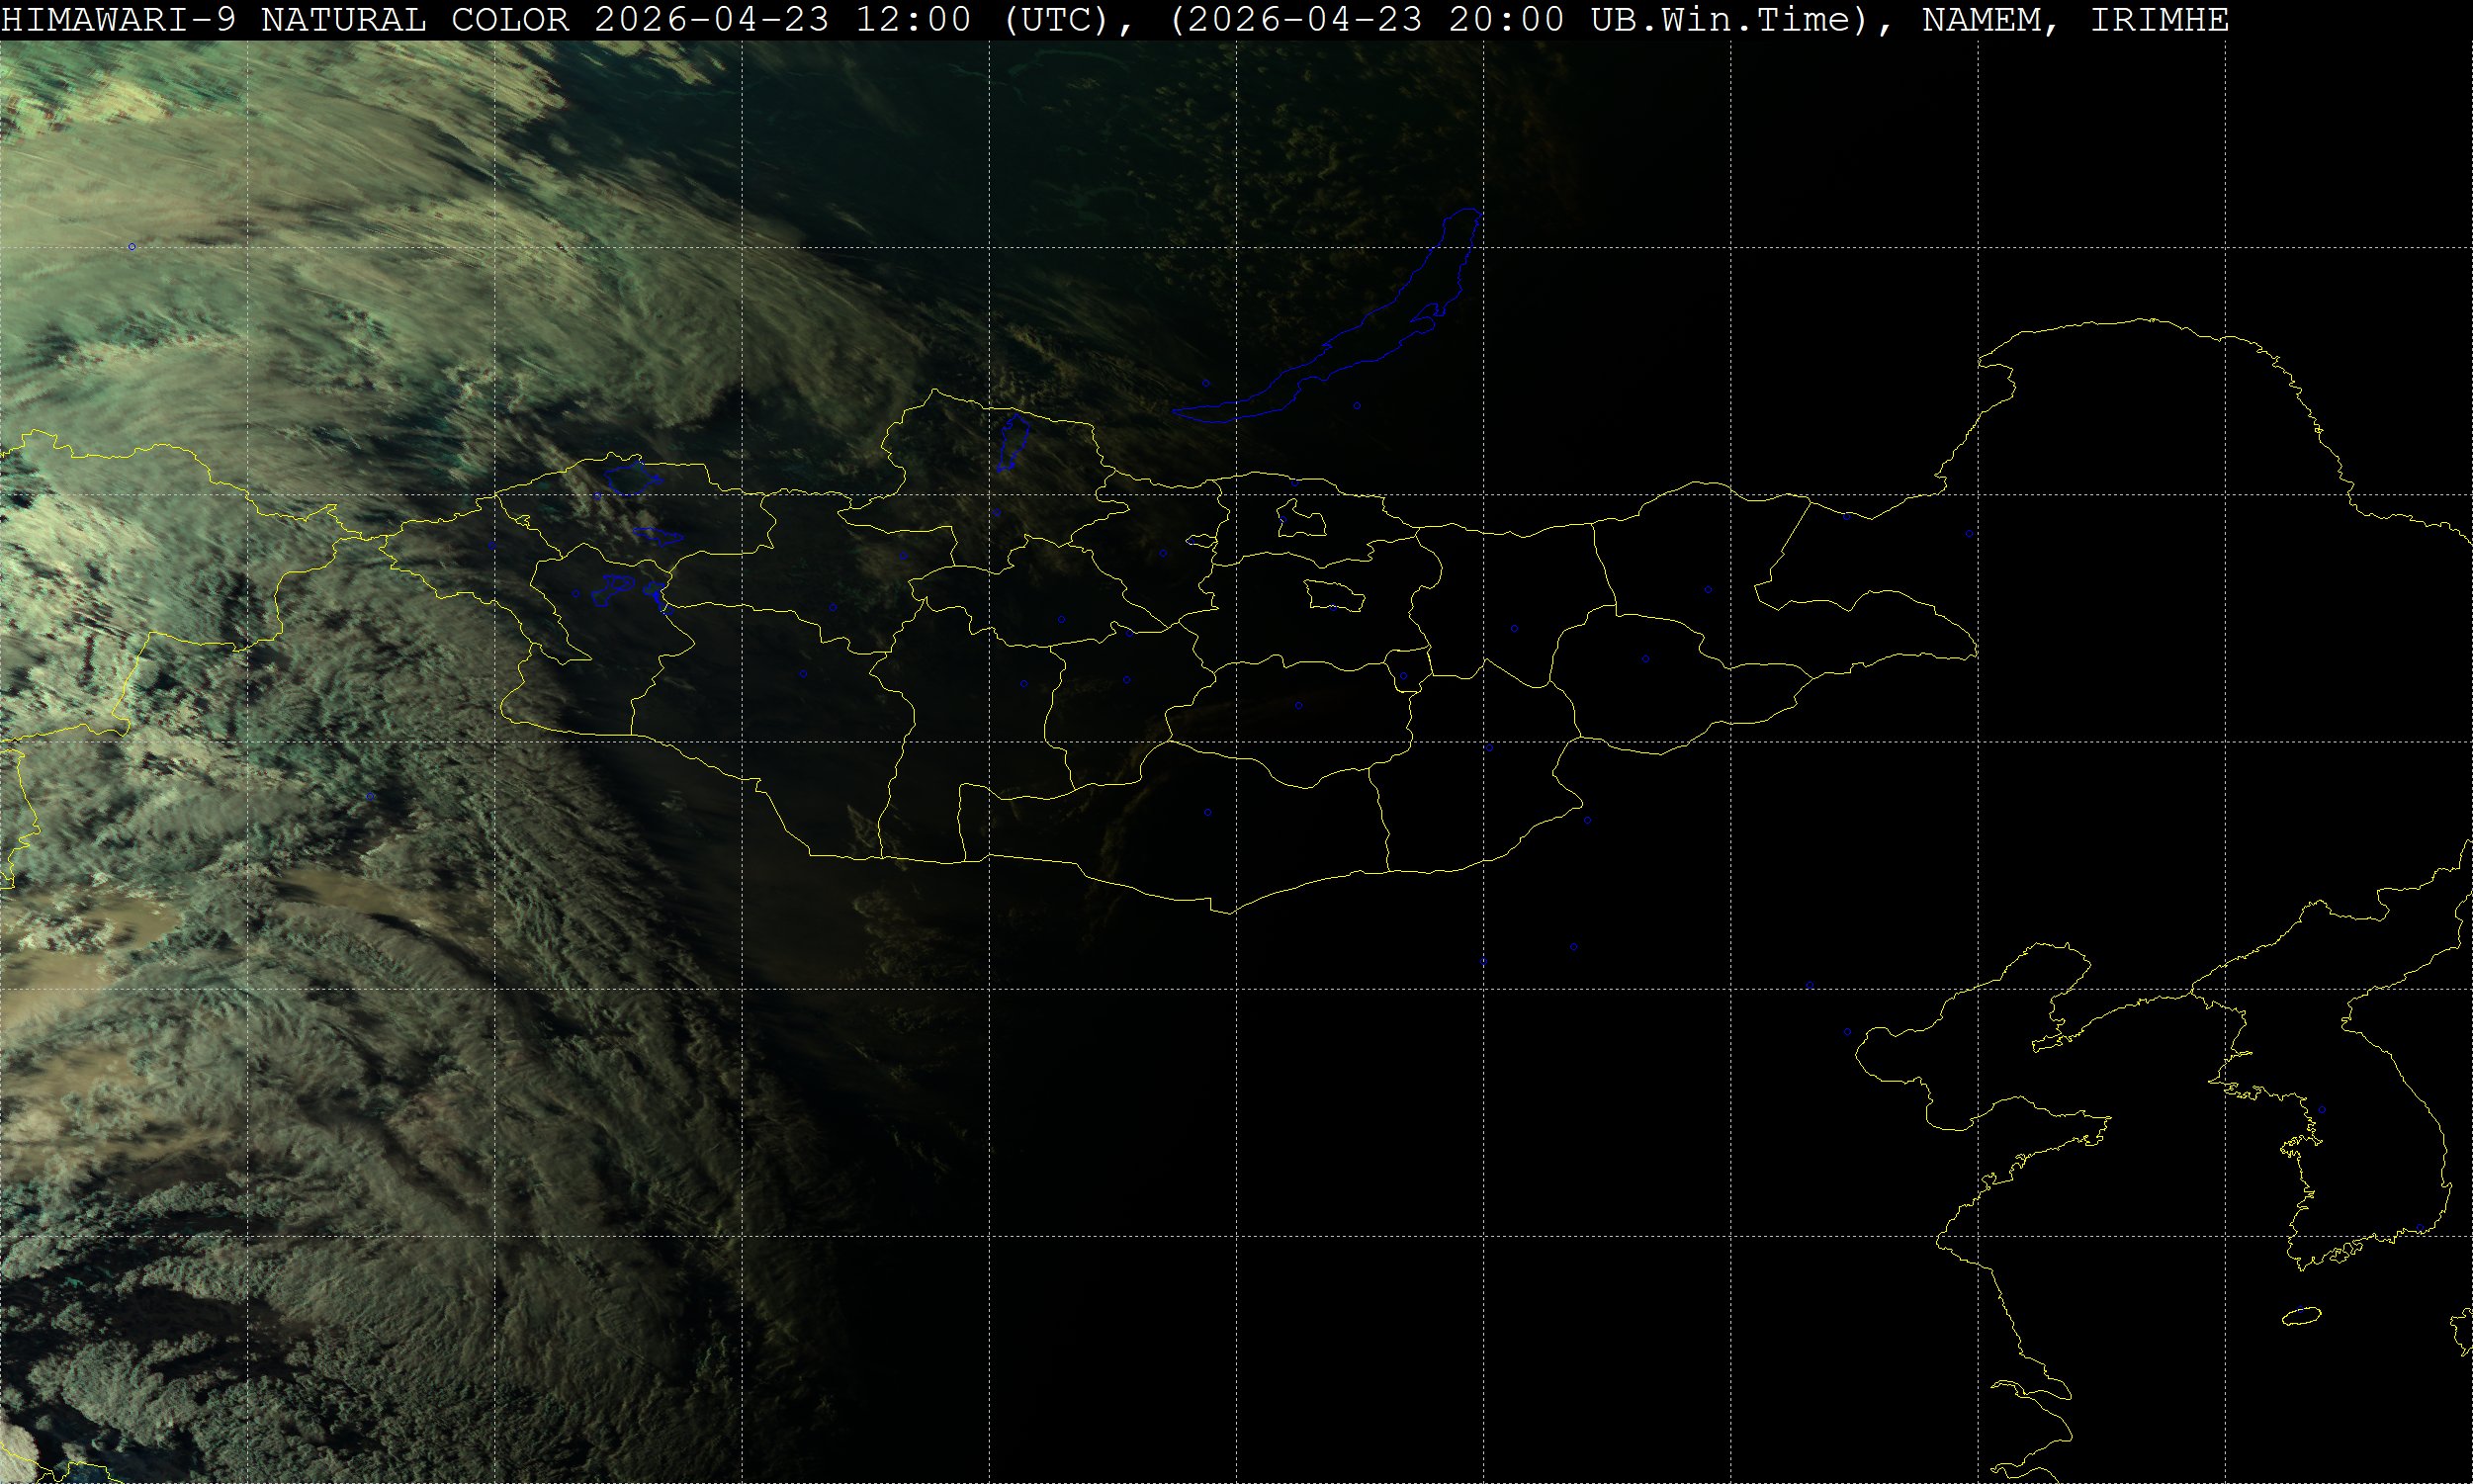Click the HIMAWARI-9 text in the header

click(119, 19)
